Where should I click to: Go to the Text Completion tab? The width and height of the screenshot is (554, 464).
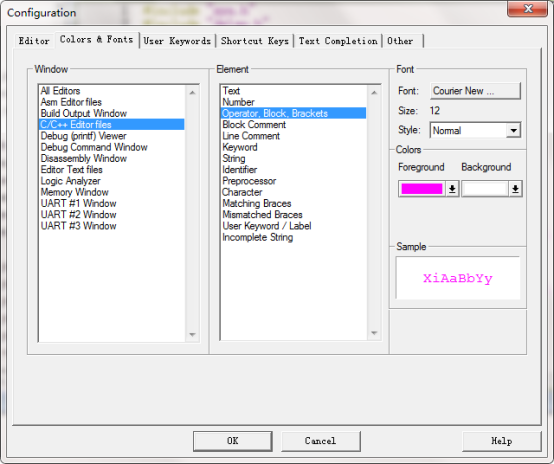(338, 41)
